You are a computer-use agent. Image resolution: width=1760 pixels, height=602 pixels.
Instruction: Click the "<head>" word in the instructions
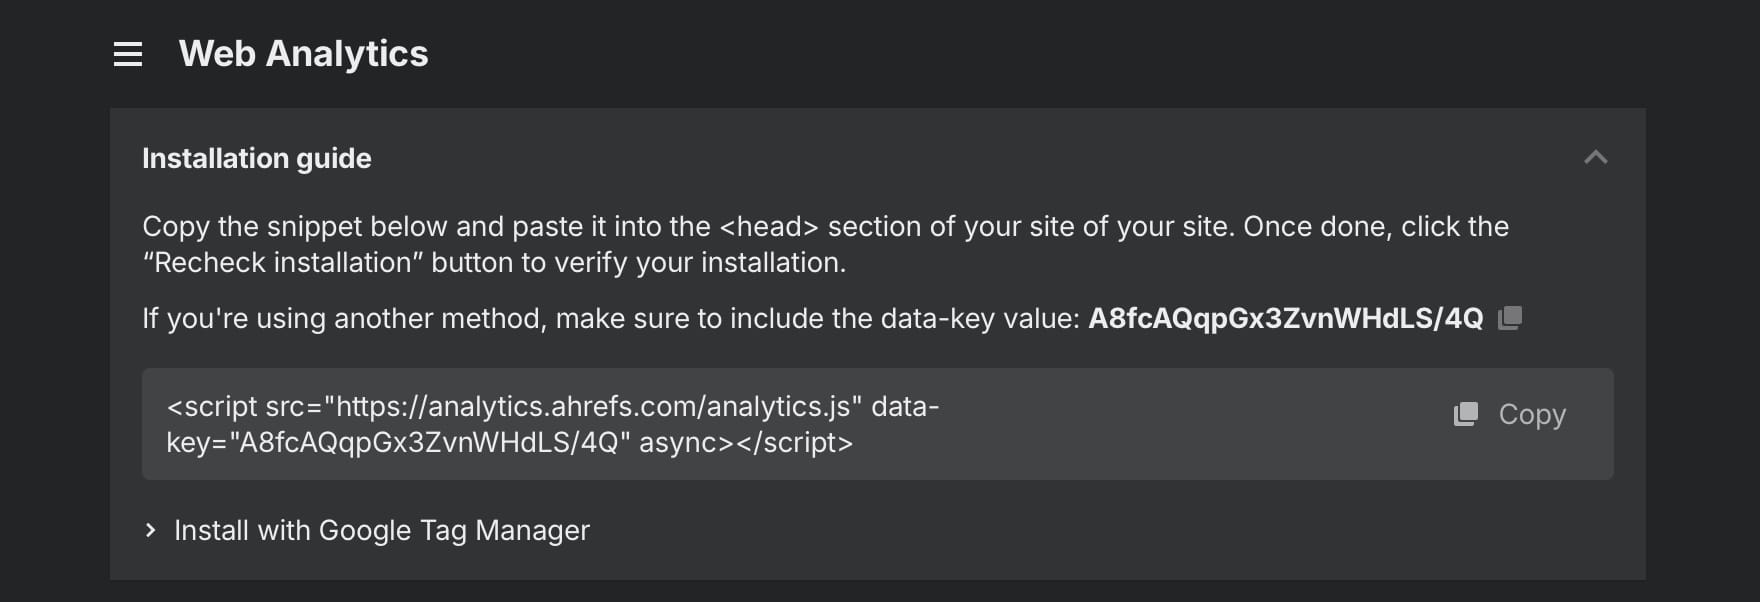(x=769, y=227)
